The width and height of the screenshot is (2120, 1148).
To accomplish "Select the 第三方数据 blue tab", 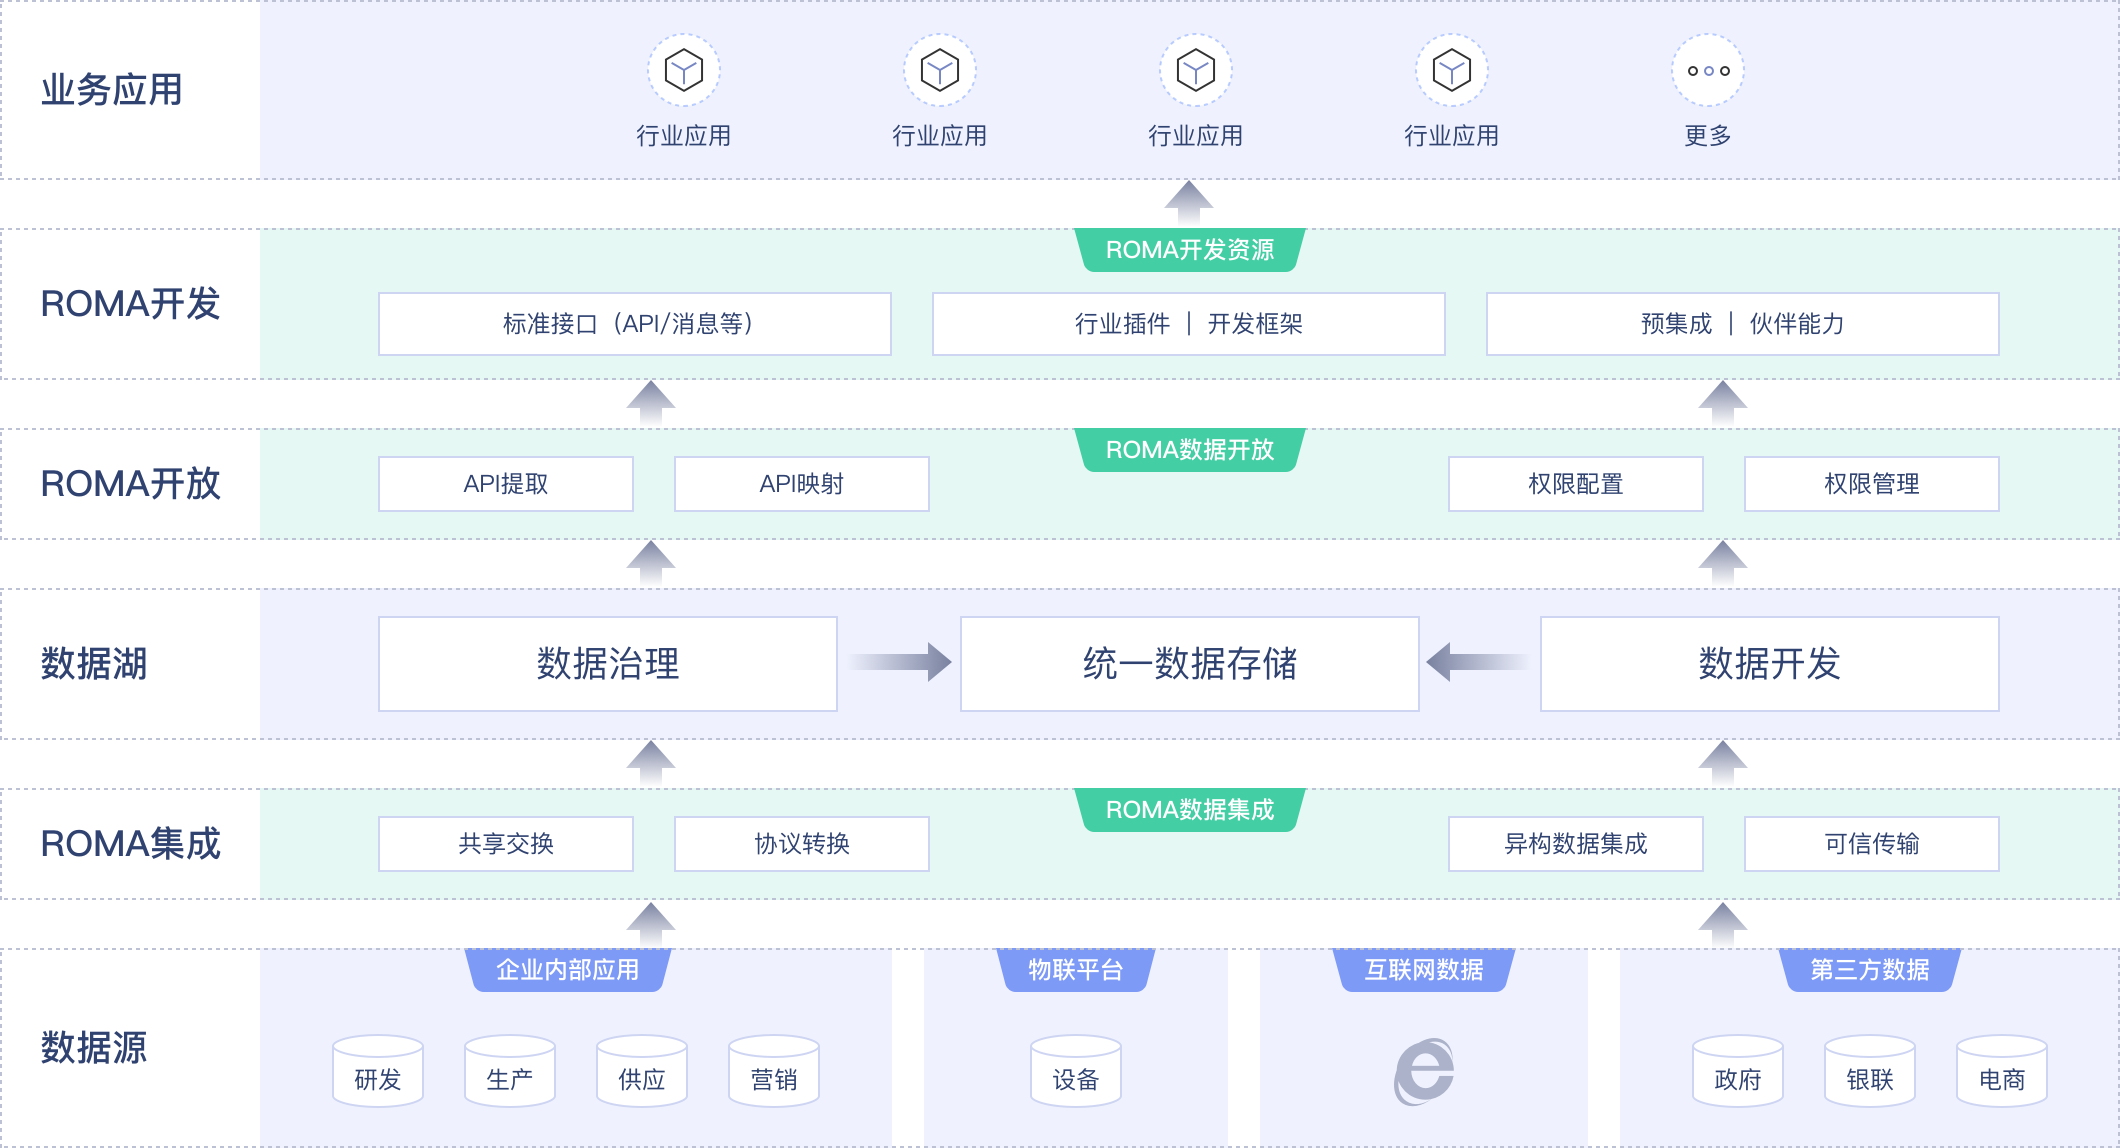I will (1870, 970).
